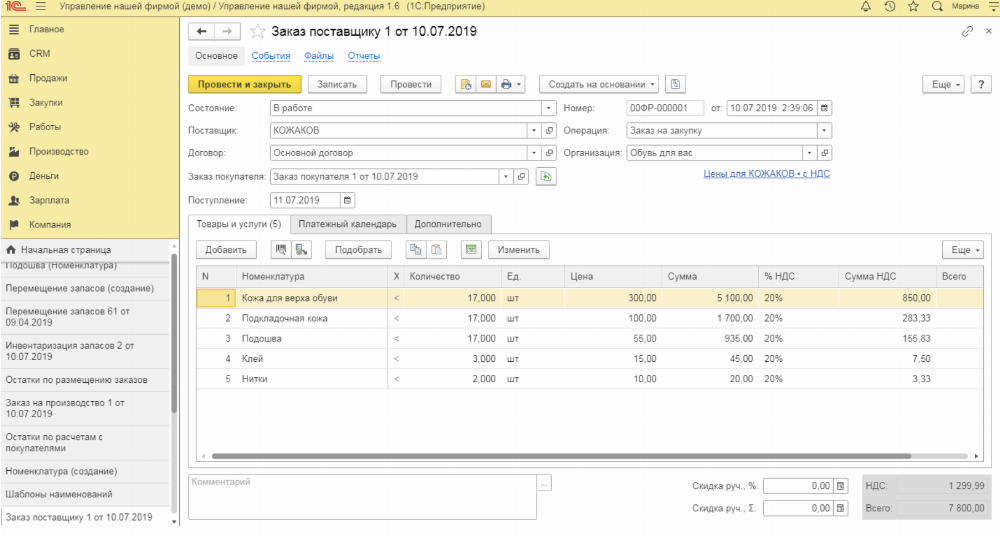Click the Номер input field
This screenshot has width=1000, height=536.
tap(665, 108)
